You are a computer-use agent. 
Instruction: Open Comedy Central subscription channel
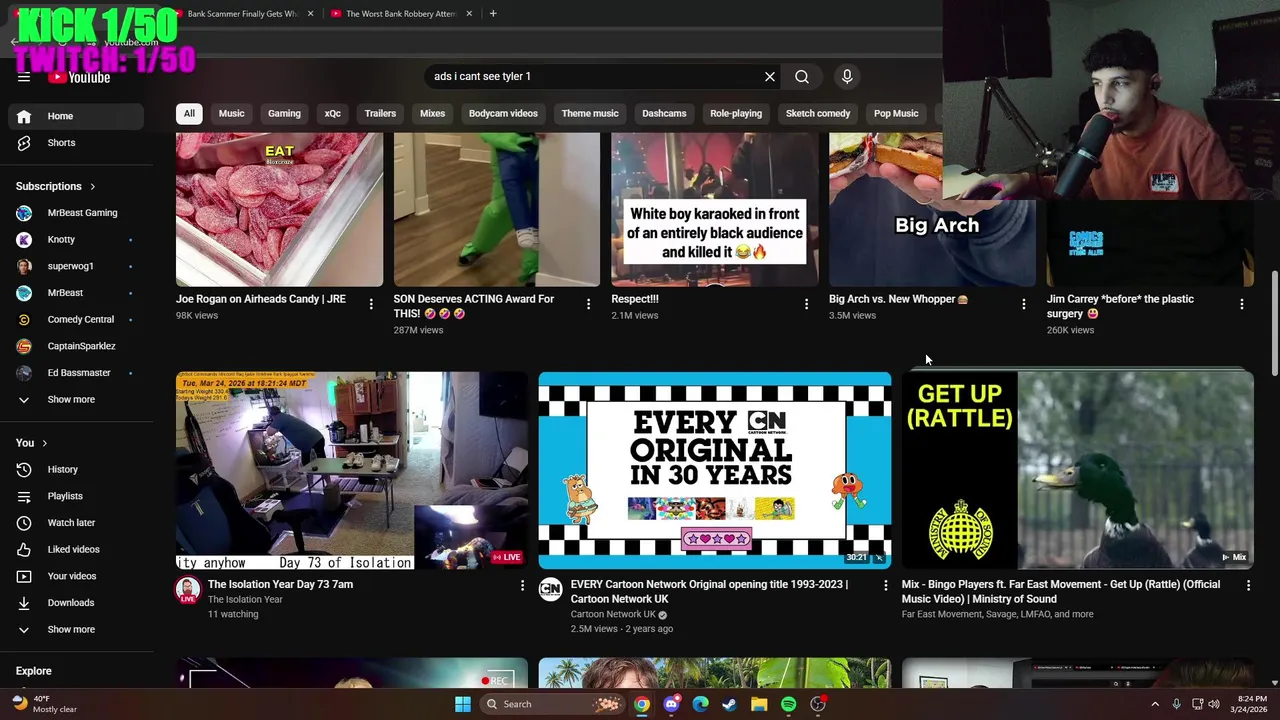click(76, 320)
